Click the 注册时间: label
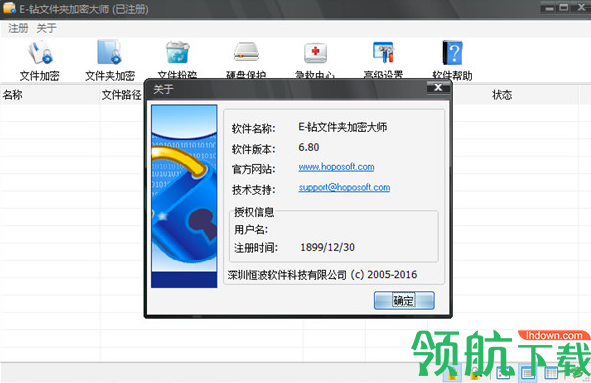Viewport: 591px width, 383px height. [x=256, y=248]
